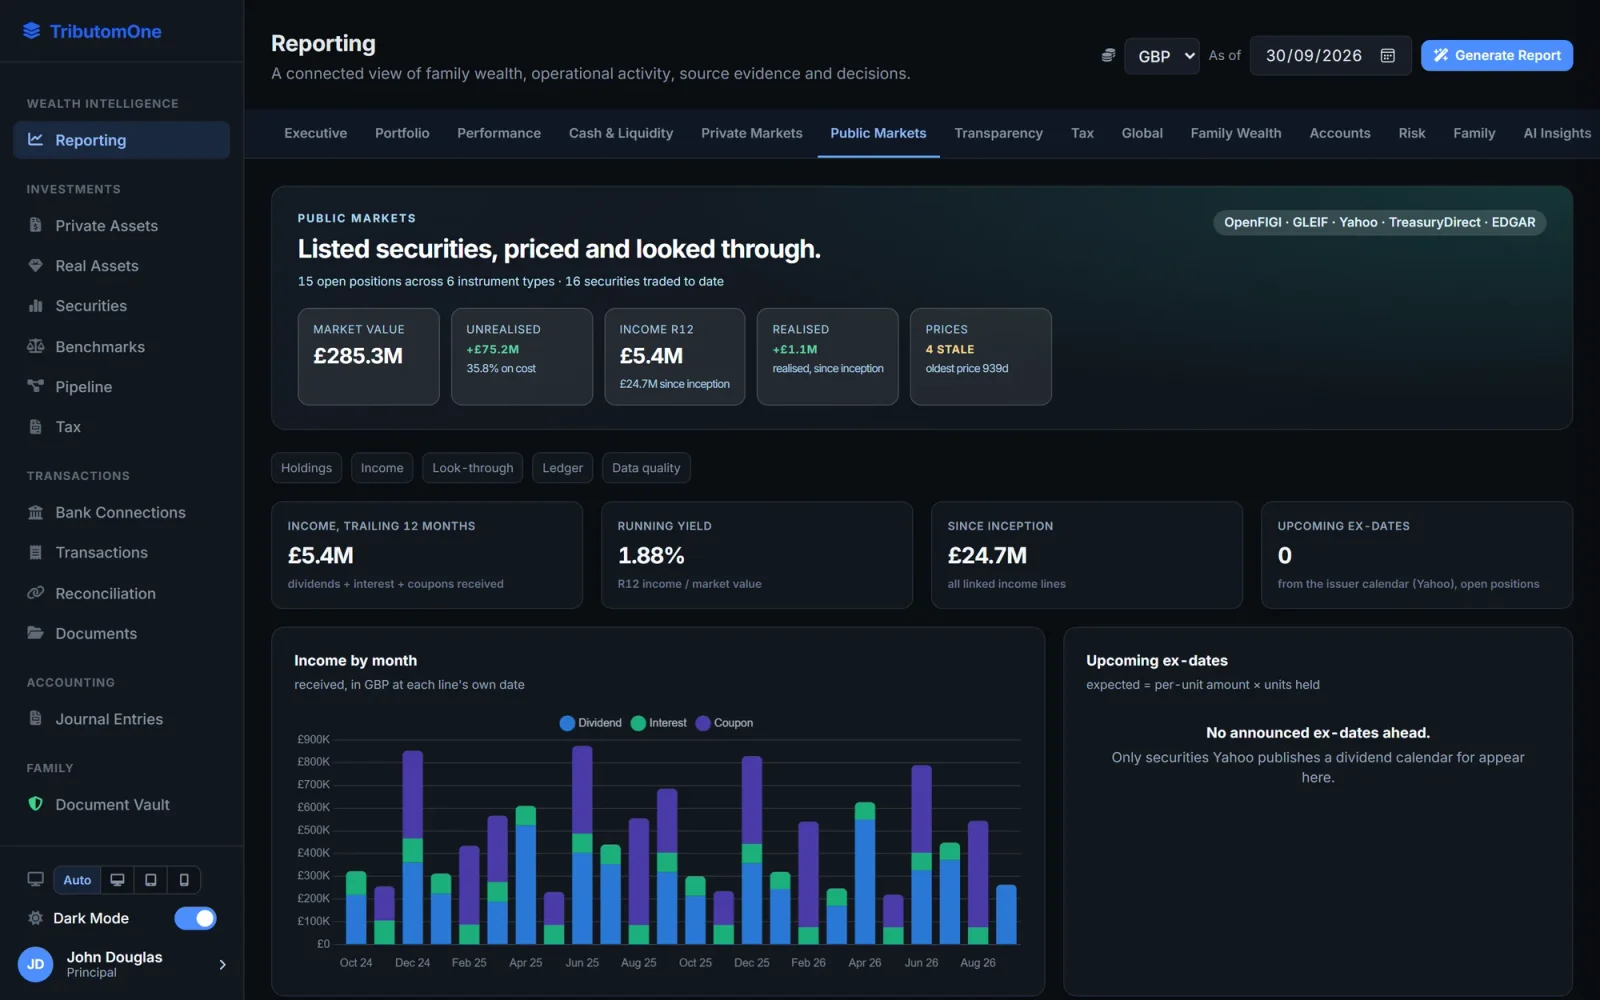1600x1000 pixels.
Task: Click the currency coins icon beside GBP
Action: tap(1108, 55)
